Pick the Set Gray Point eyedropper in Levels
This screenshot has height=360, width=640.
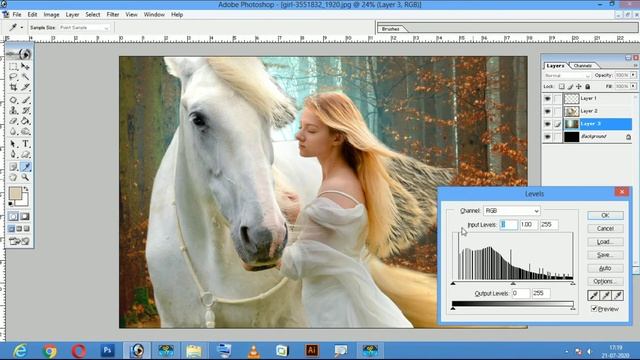pyautogui.click(x=606, y=296)
